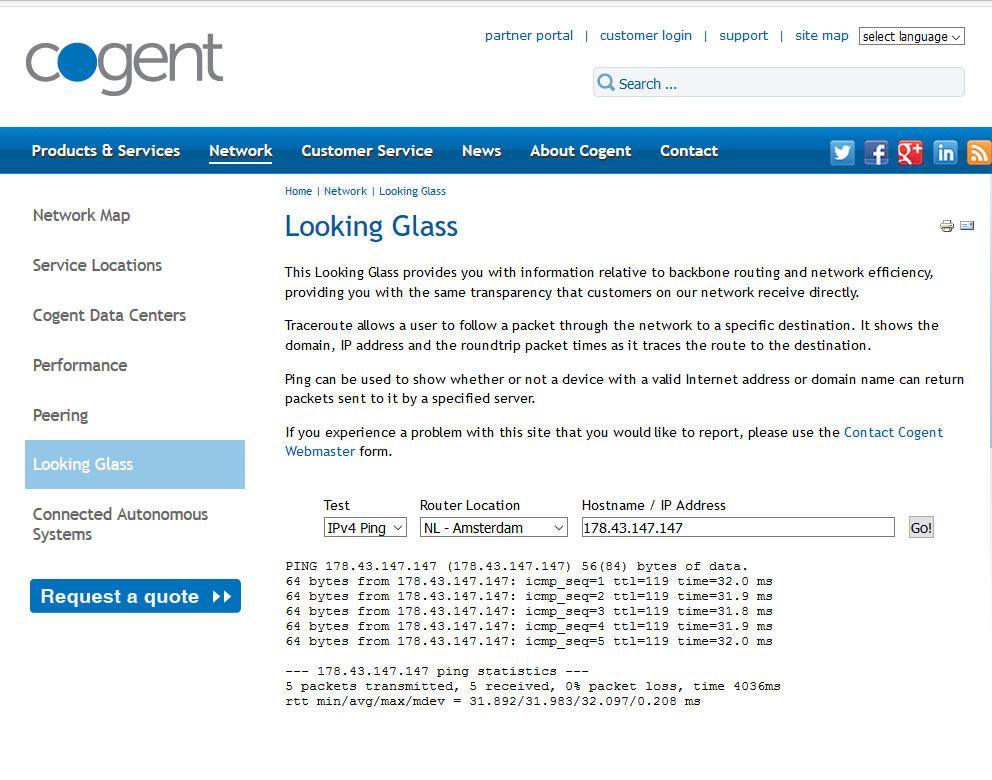Viewport: 992px width, 780px height.
Task: Open the site map link
Action: (822, 35)
